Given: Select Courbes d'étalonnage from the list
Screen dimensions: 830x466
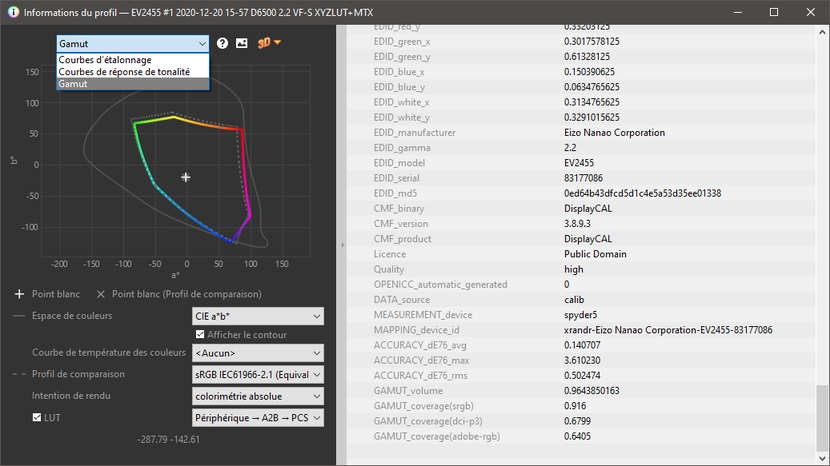Looking at the screenshot, I should [105, 60].
